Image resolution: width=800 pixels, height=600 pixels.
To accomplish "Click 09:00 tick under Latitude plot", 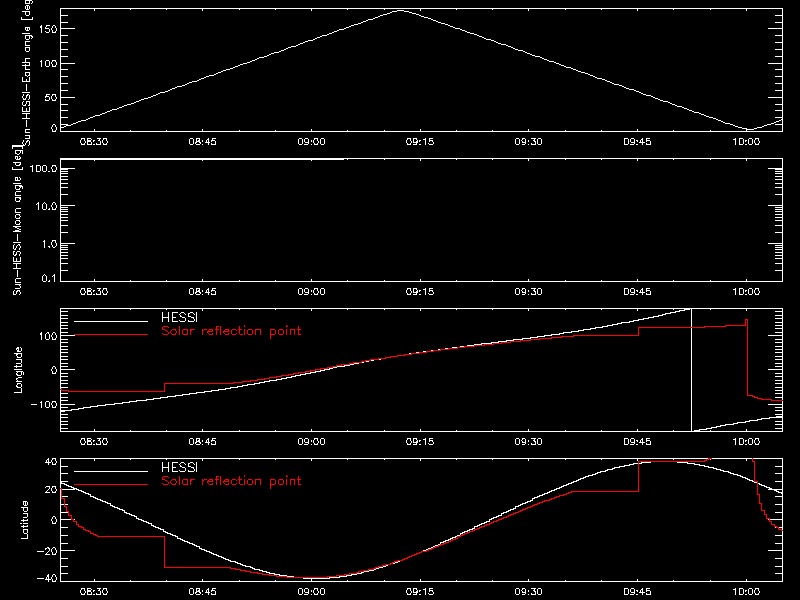I will coord(311,591).
